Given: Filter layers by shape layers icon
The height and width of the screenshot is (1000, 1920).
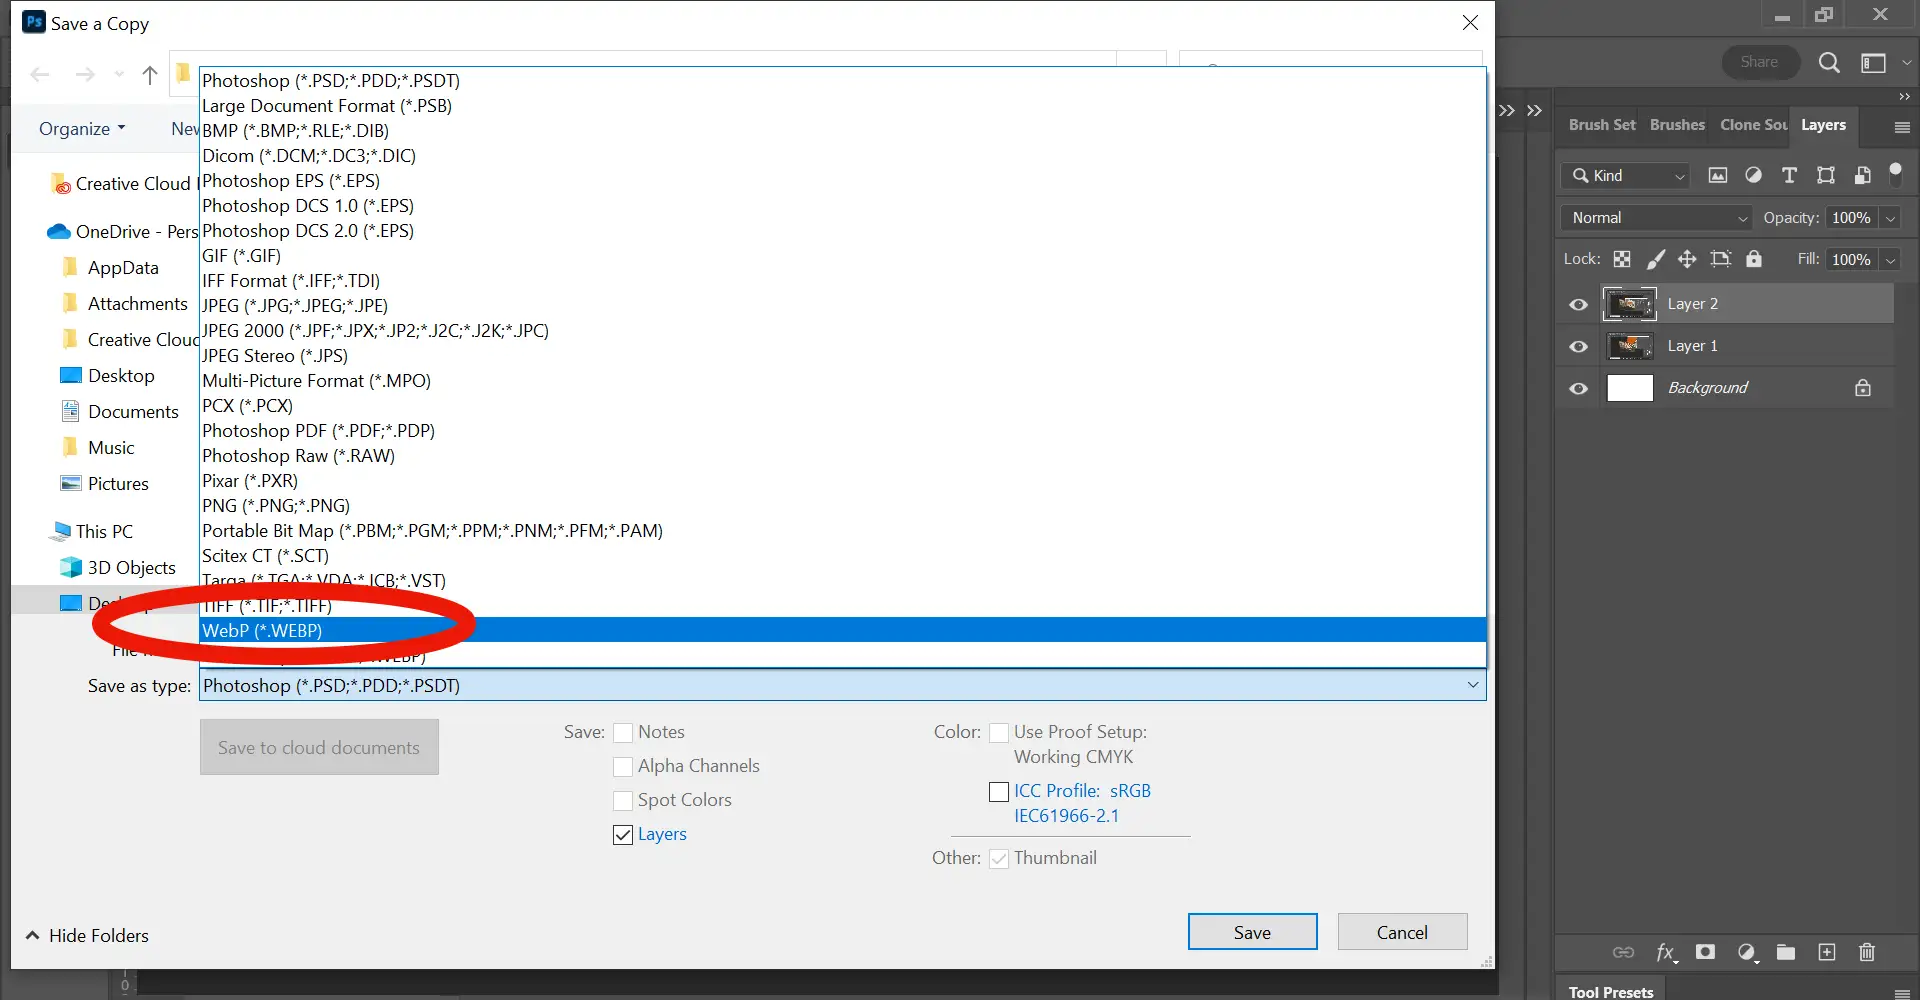Looking at the screenshot, I should 1826,175.
